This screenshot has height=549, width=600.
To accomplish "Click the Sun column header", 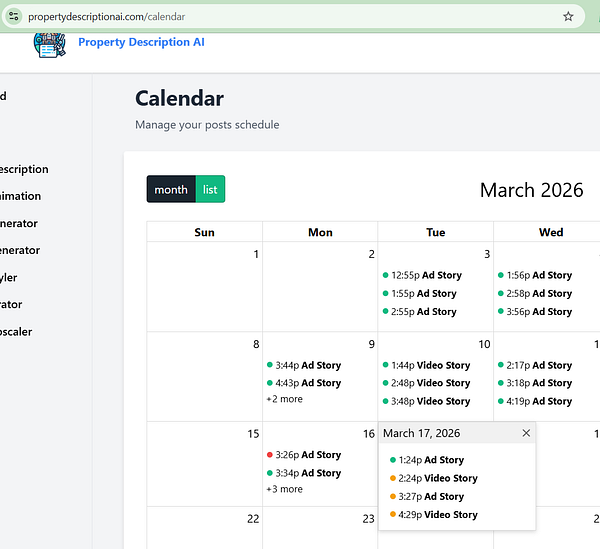I will pyautogui.click(x=204, y=232).
